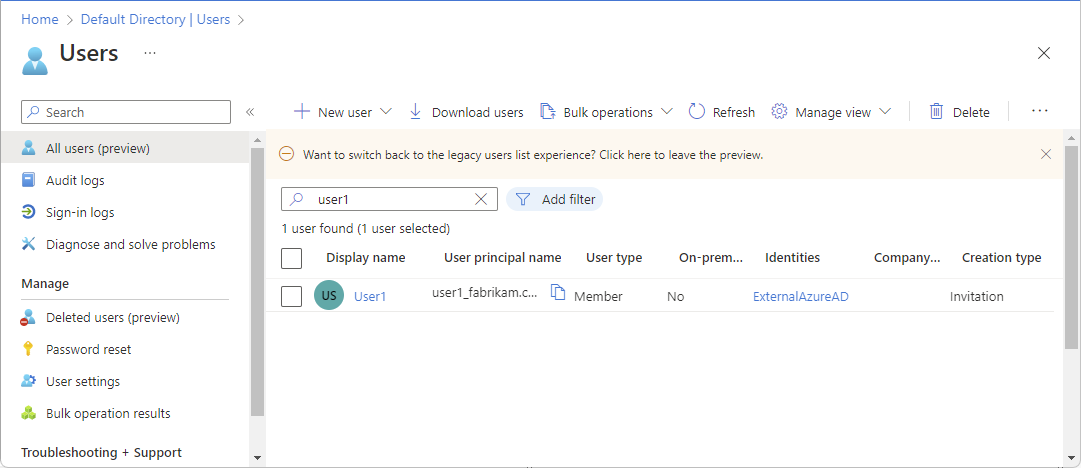Sort by User principal name header
1081x468 pixels.
503,258
